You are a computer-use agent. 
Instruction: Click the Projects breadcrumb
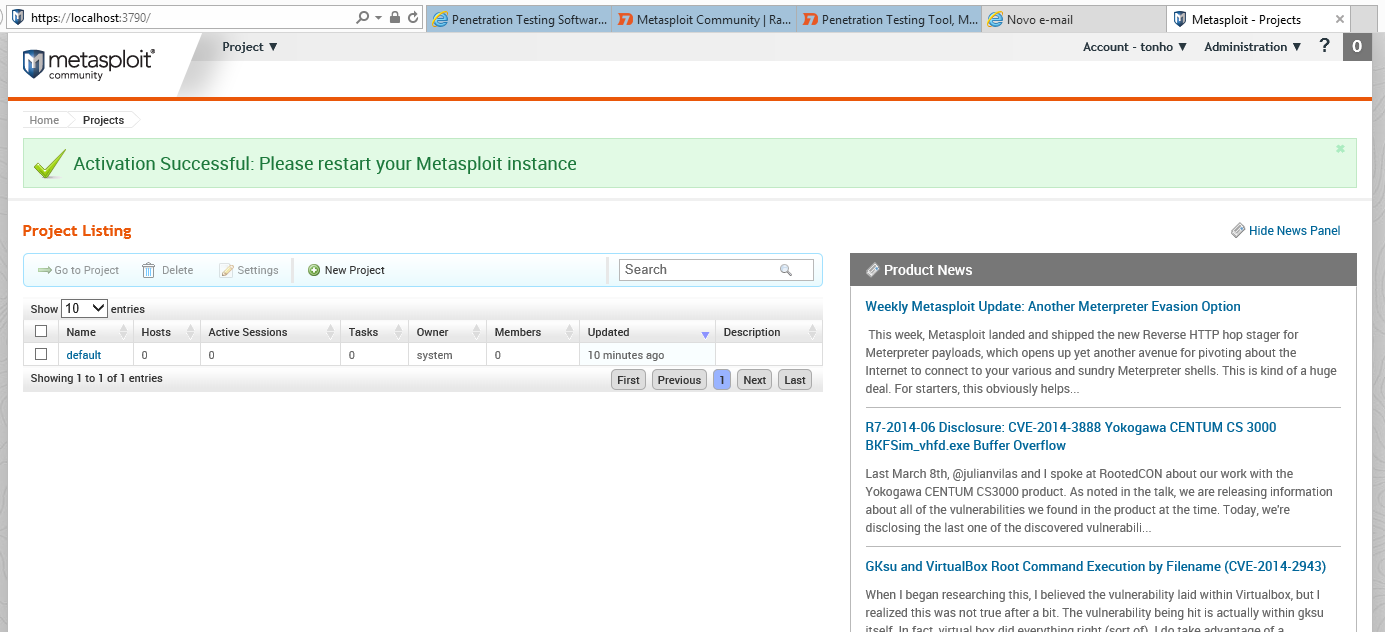pos(104,120)
